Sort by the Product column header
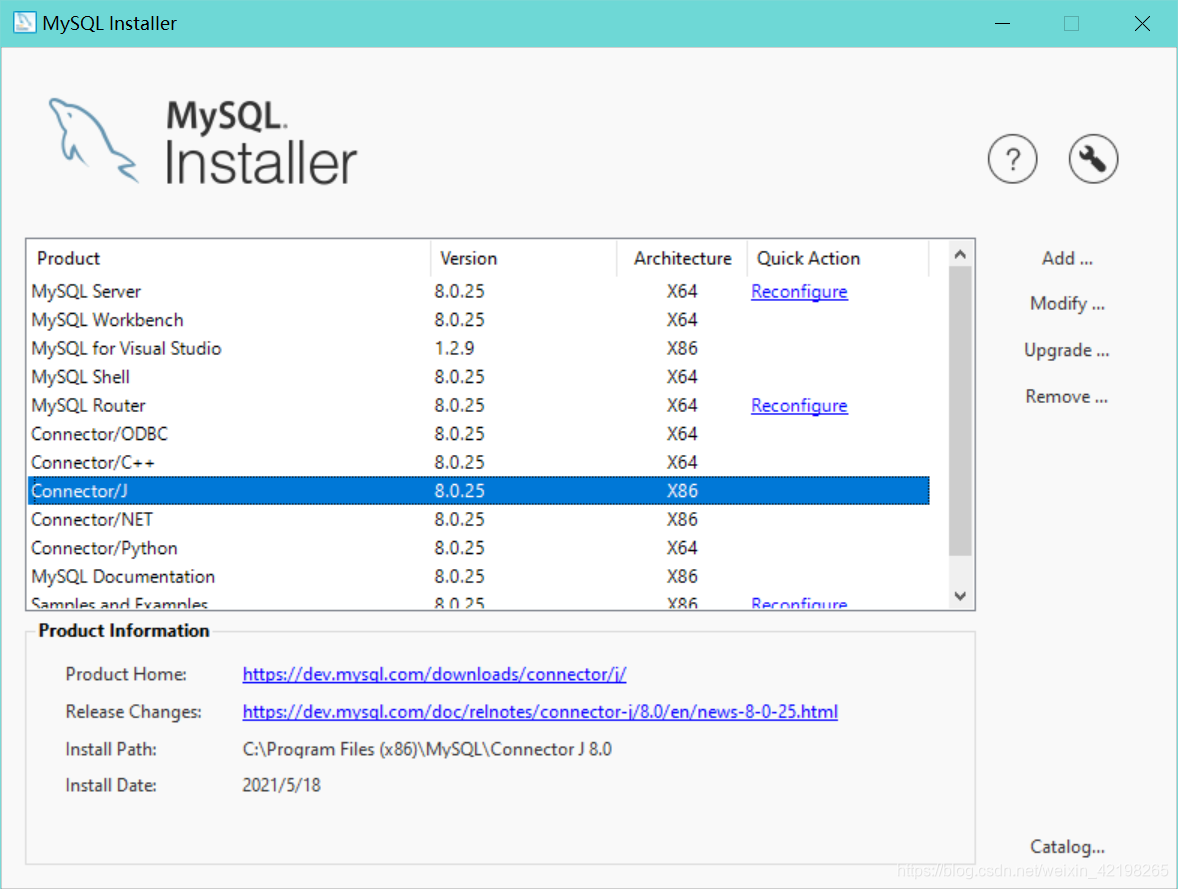Viewport: 1178px width, 889px height. 228,259
